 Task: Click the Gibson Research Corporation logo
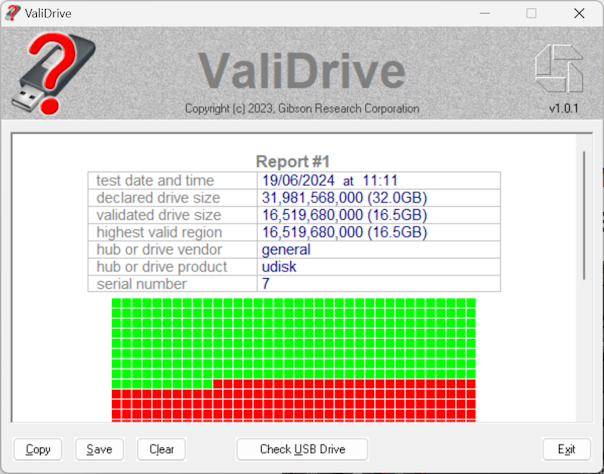pos(557,70)
